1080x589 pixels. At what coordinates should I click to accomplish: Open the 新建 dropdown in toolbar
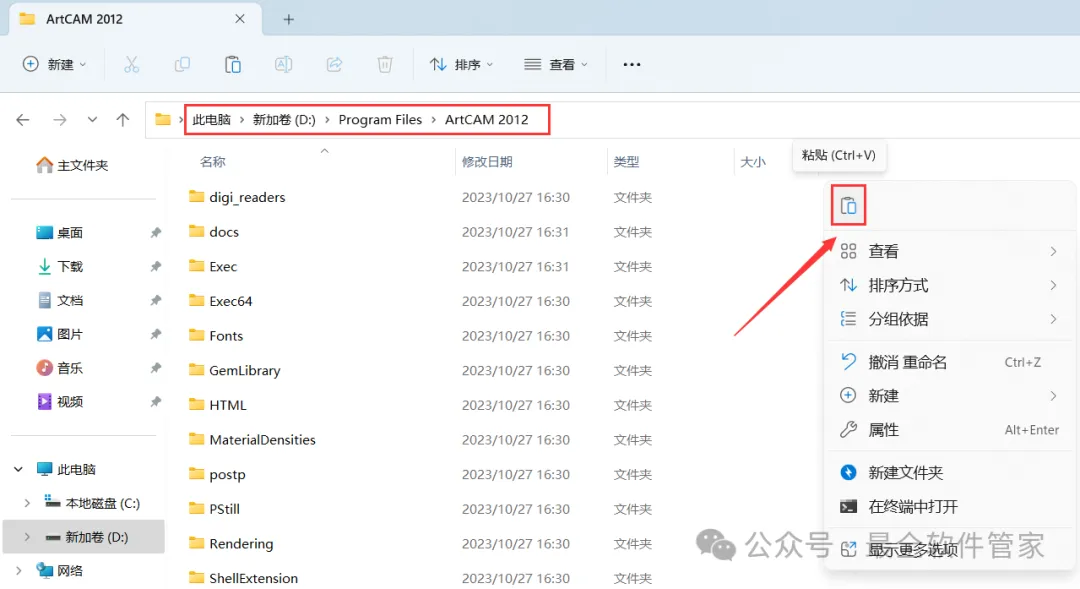pyautogui.click(x=54, y=65)
